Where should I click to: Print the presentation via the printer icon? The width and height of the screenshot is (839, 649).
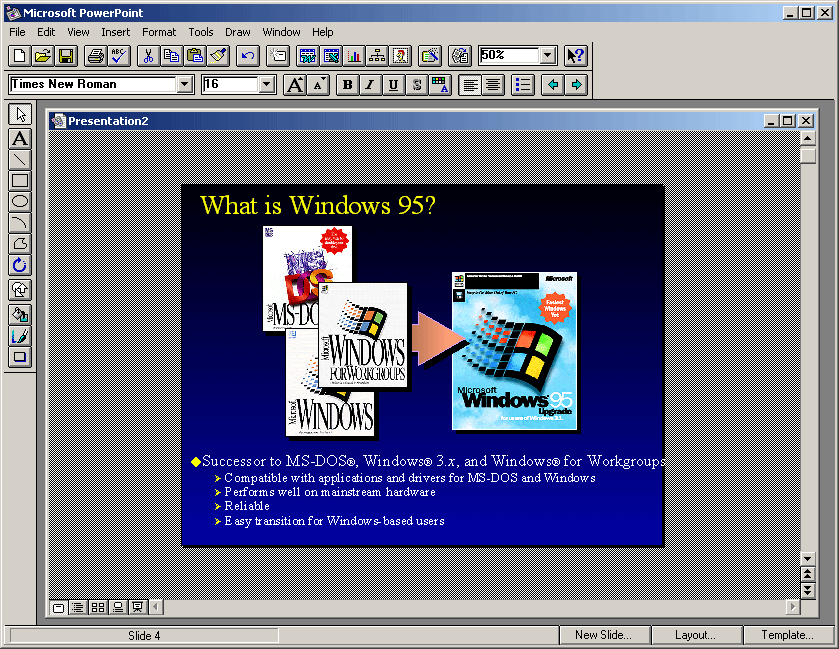[96, 56]
